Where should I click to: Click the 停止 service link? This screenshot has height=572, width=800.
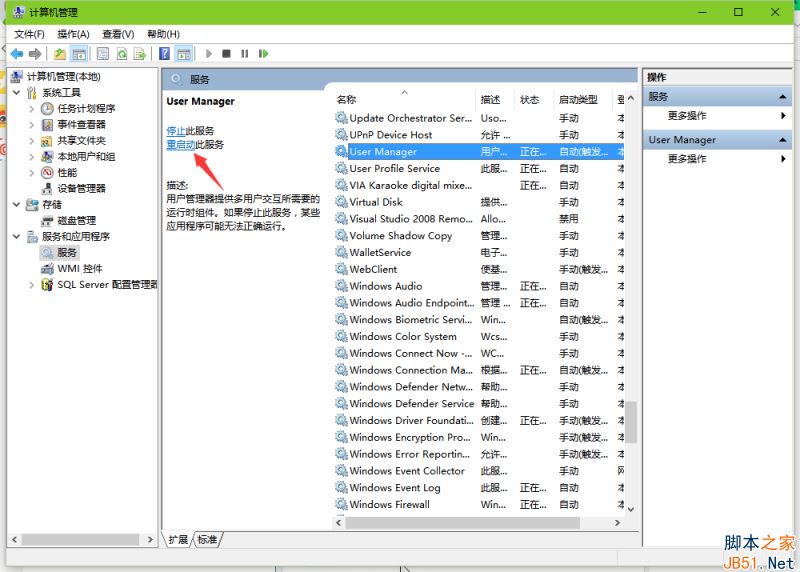point(176,131)
